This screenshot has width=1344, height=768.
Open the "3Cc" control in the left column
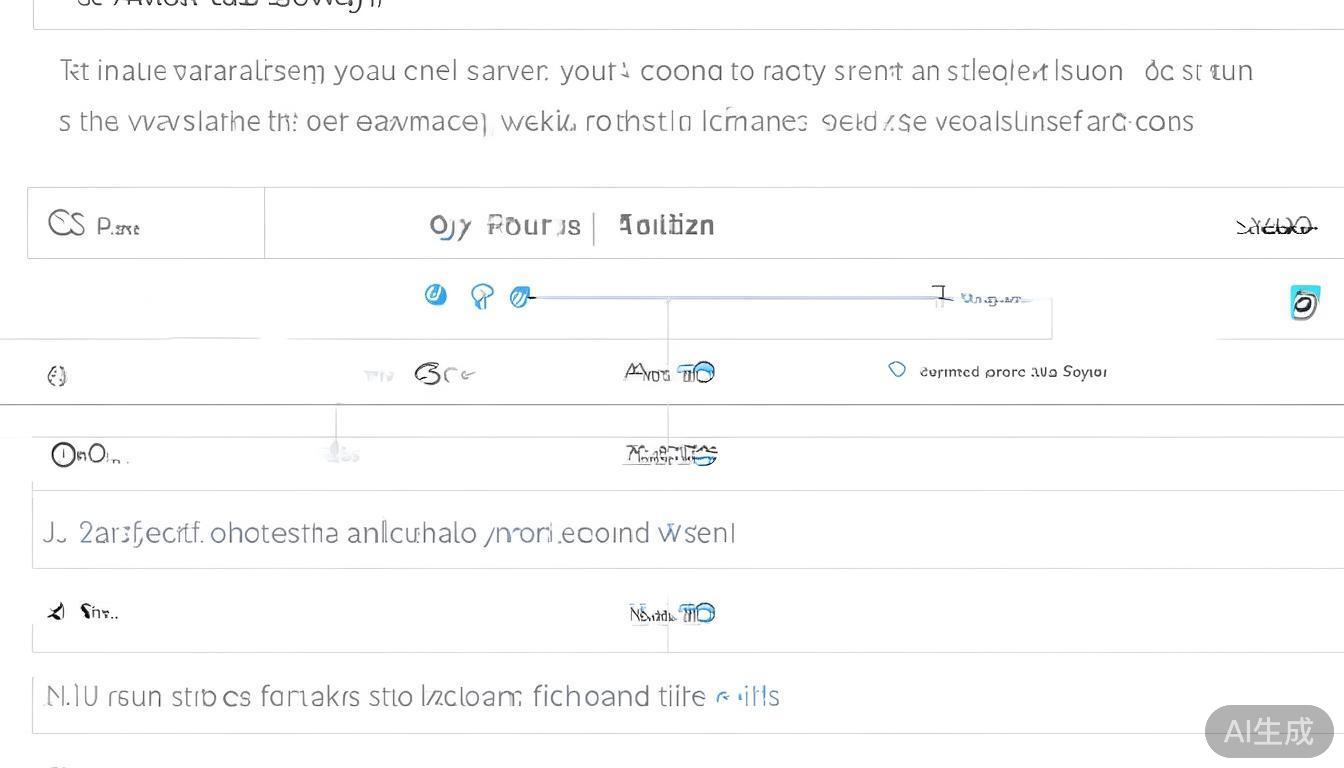pyautogui.click(x=444, y=374)
